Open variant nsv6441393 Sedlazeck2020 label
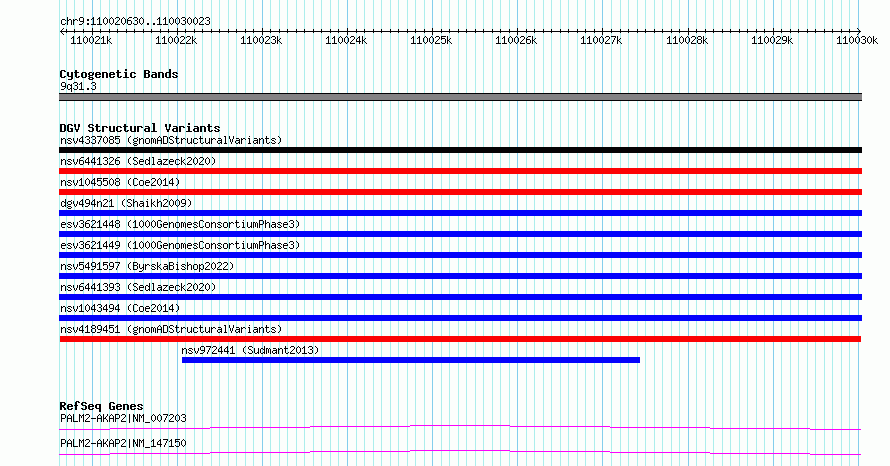The height and width of the screenshot is (466, 890). [138, 287]
